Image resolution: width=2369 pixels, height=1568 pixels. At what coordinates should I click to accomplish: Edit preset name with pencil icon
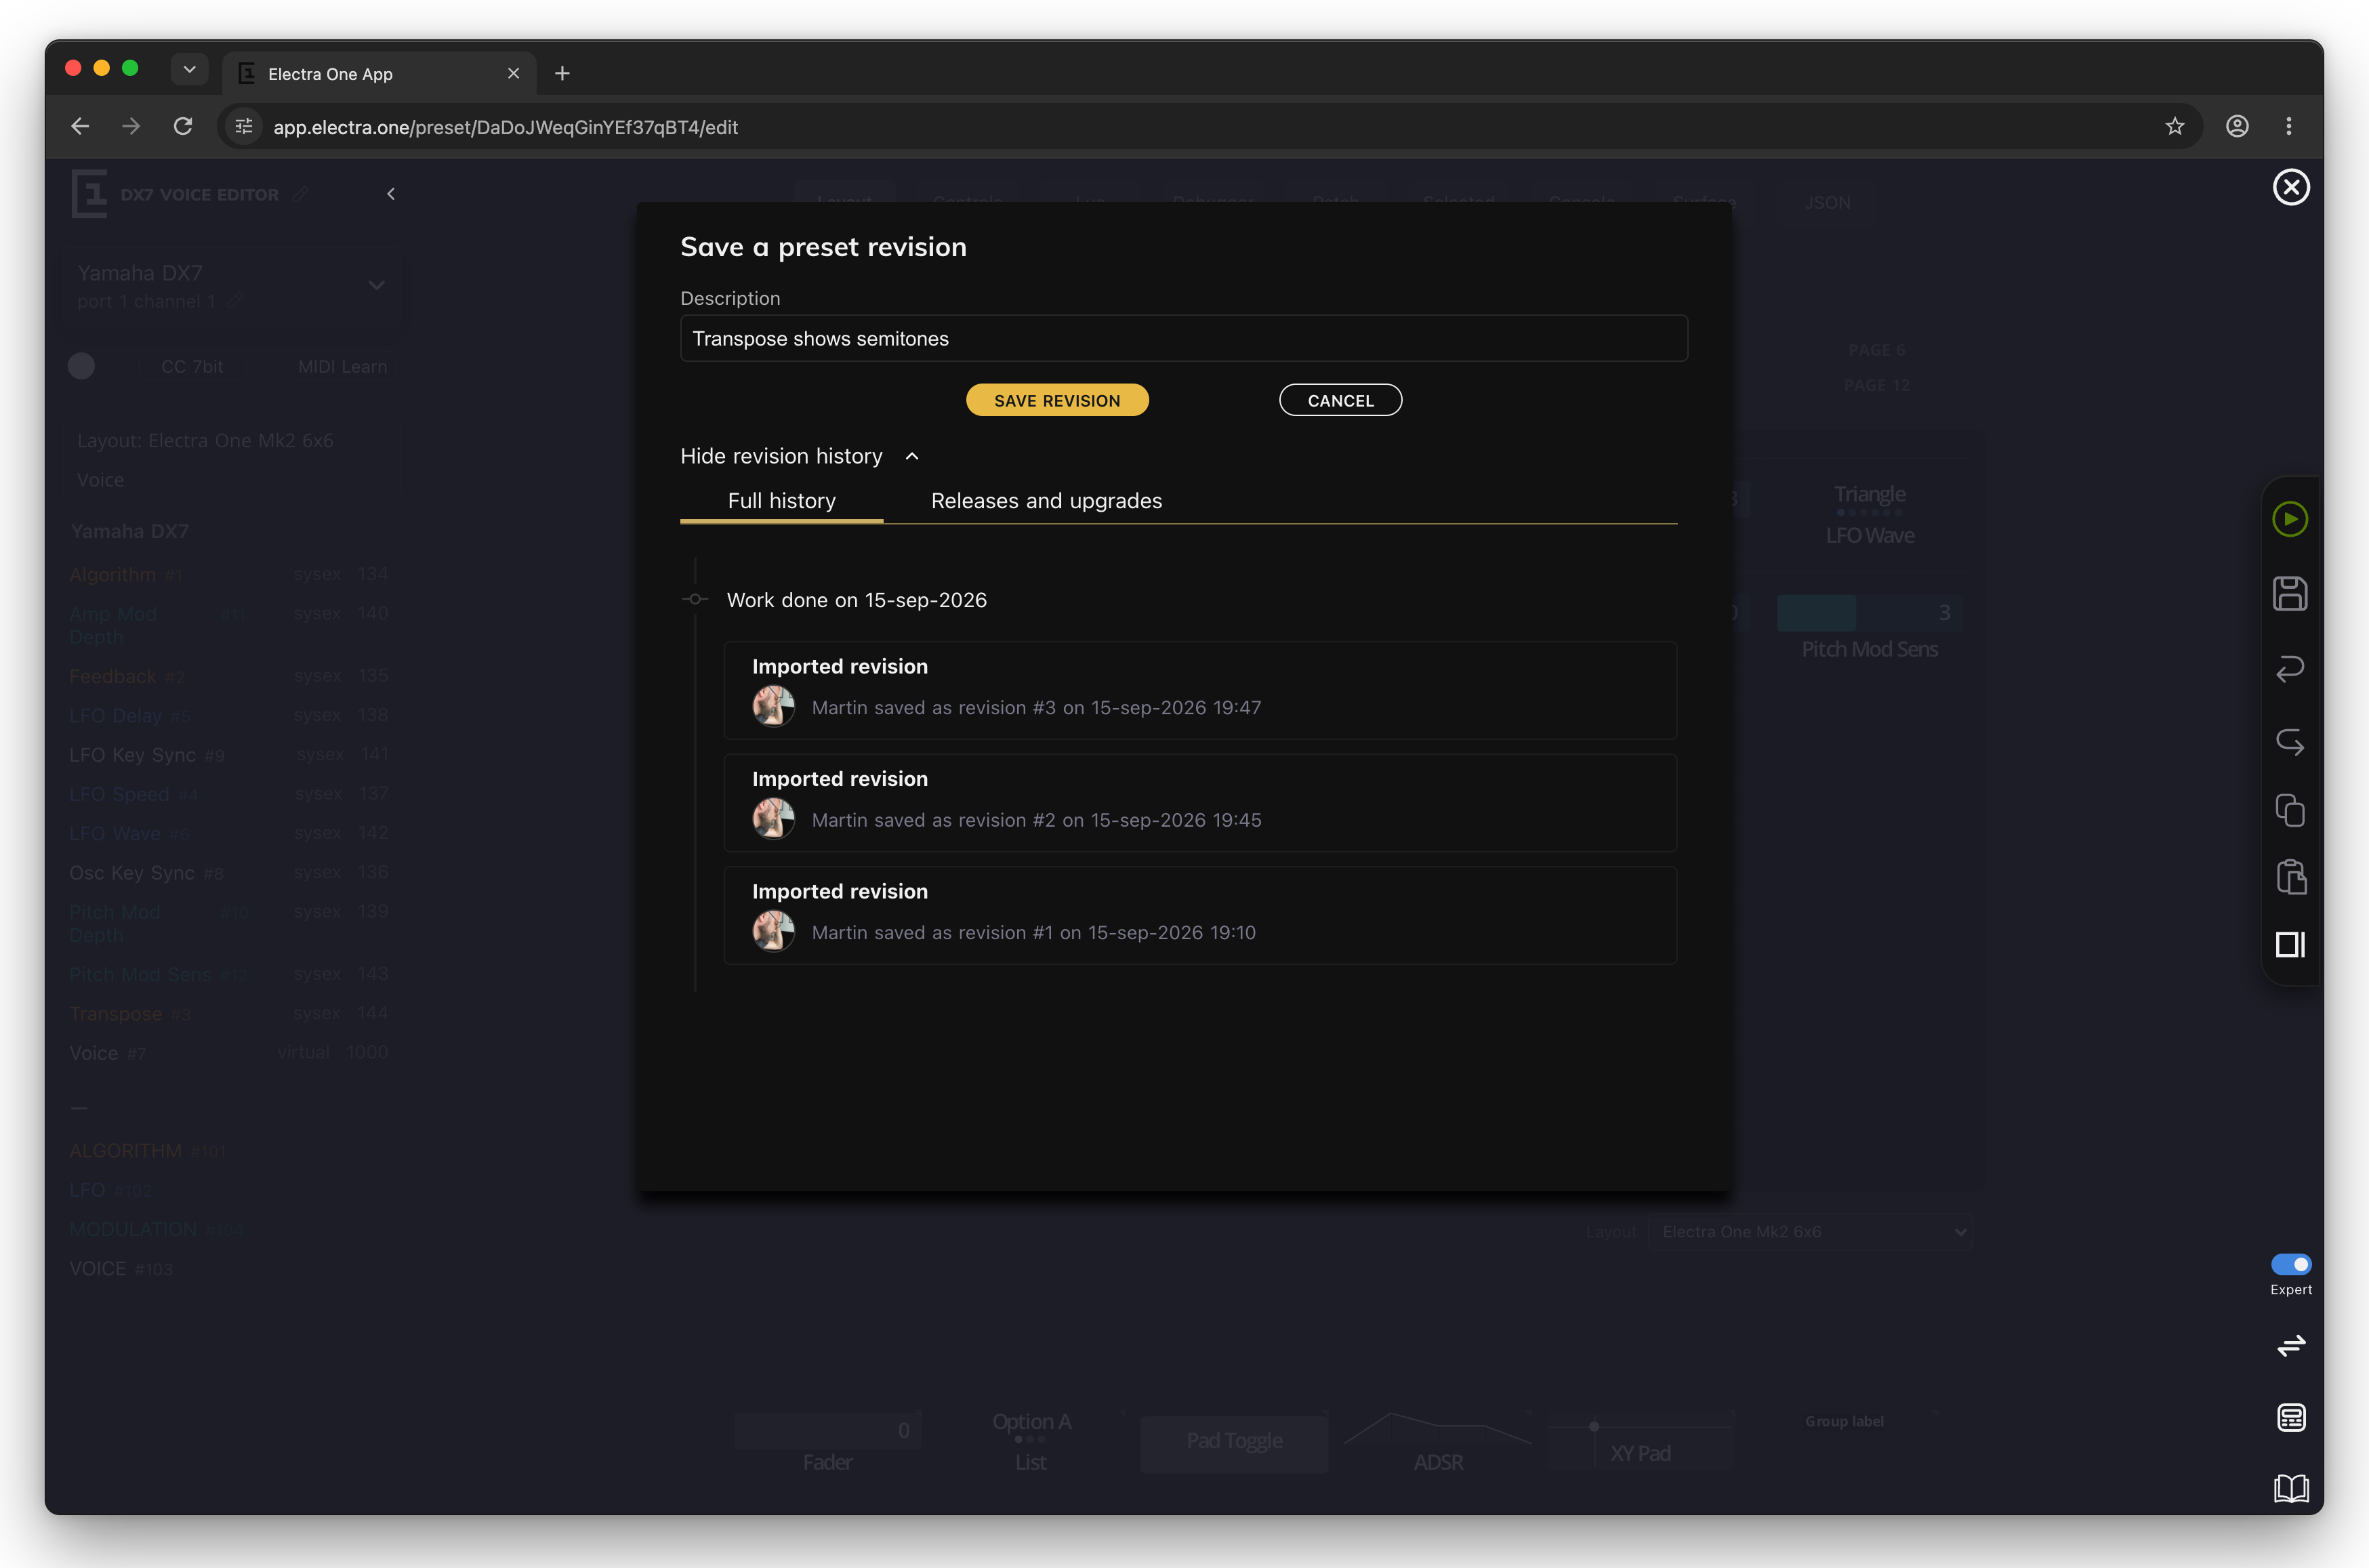pos(300,194)
